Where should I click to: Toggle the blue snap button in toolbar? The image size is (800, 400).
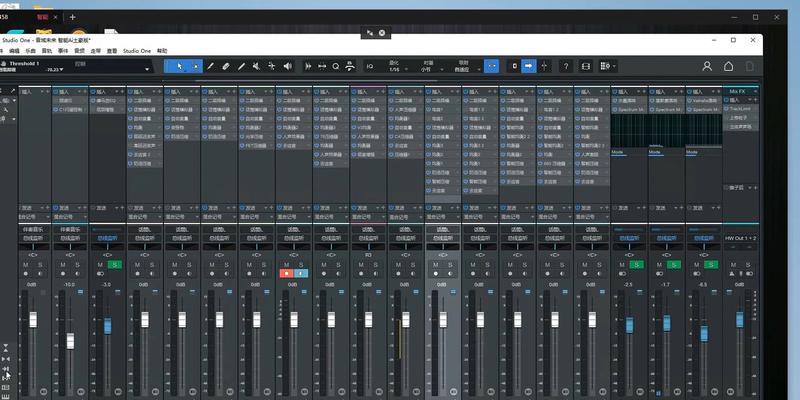click(x=491, y=66)
